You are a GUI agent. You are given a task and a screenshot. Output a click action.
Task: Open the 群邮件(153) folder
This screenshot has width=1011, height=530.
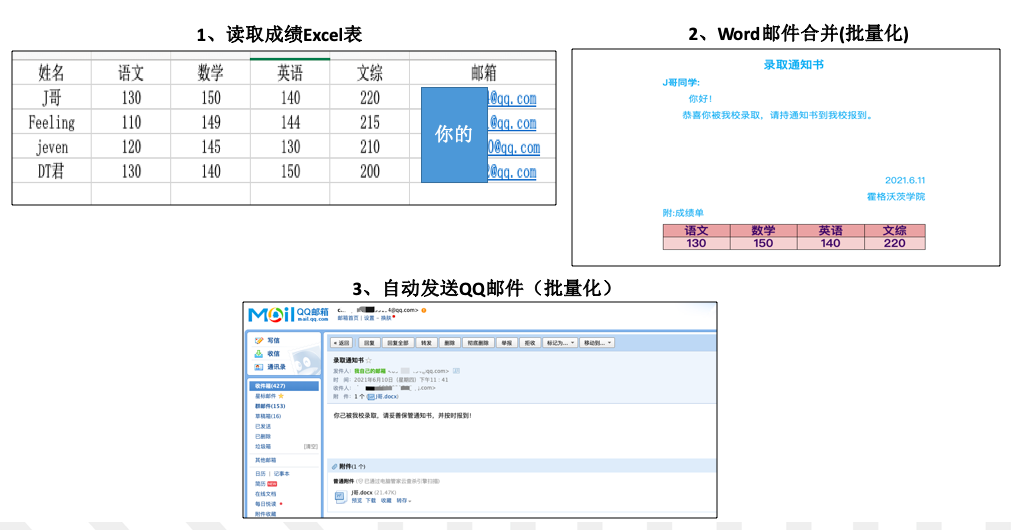270,406
